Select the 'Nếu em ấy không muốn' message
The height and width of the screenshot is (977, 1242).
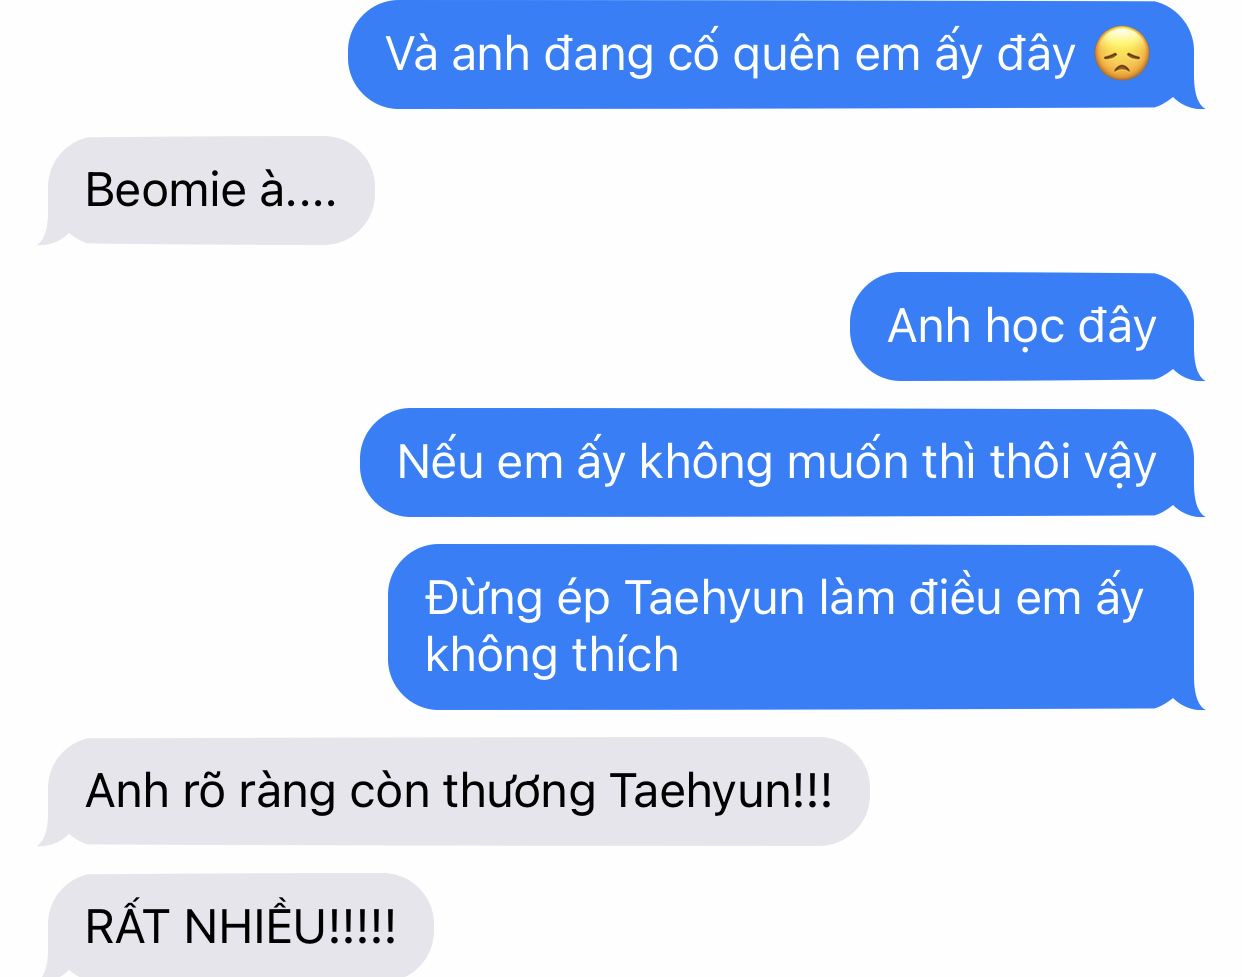point(781,462)
